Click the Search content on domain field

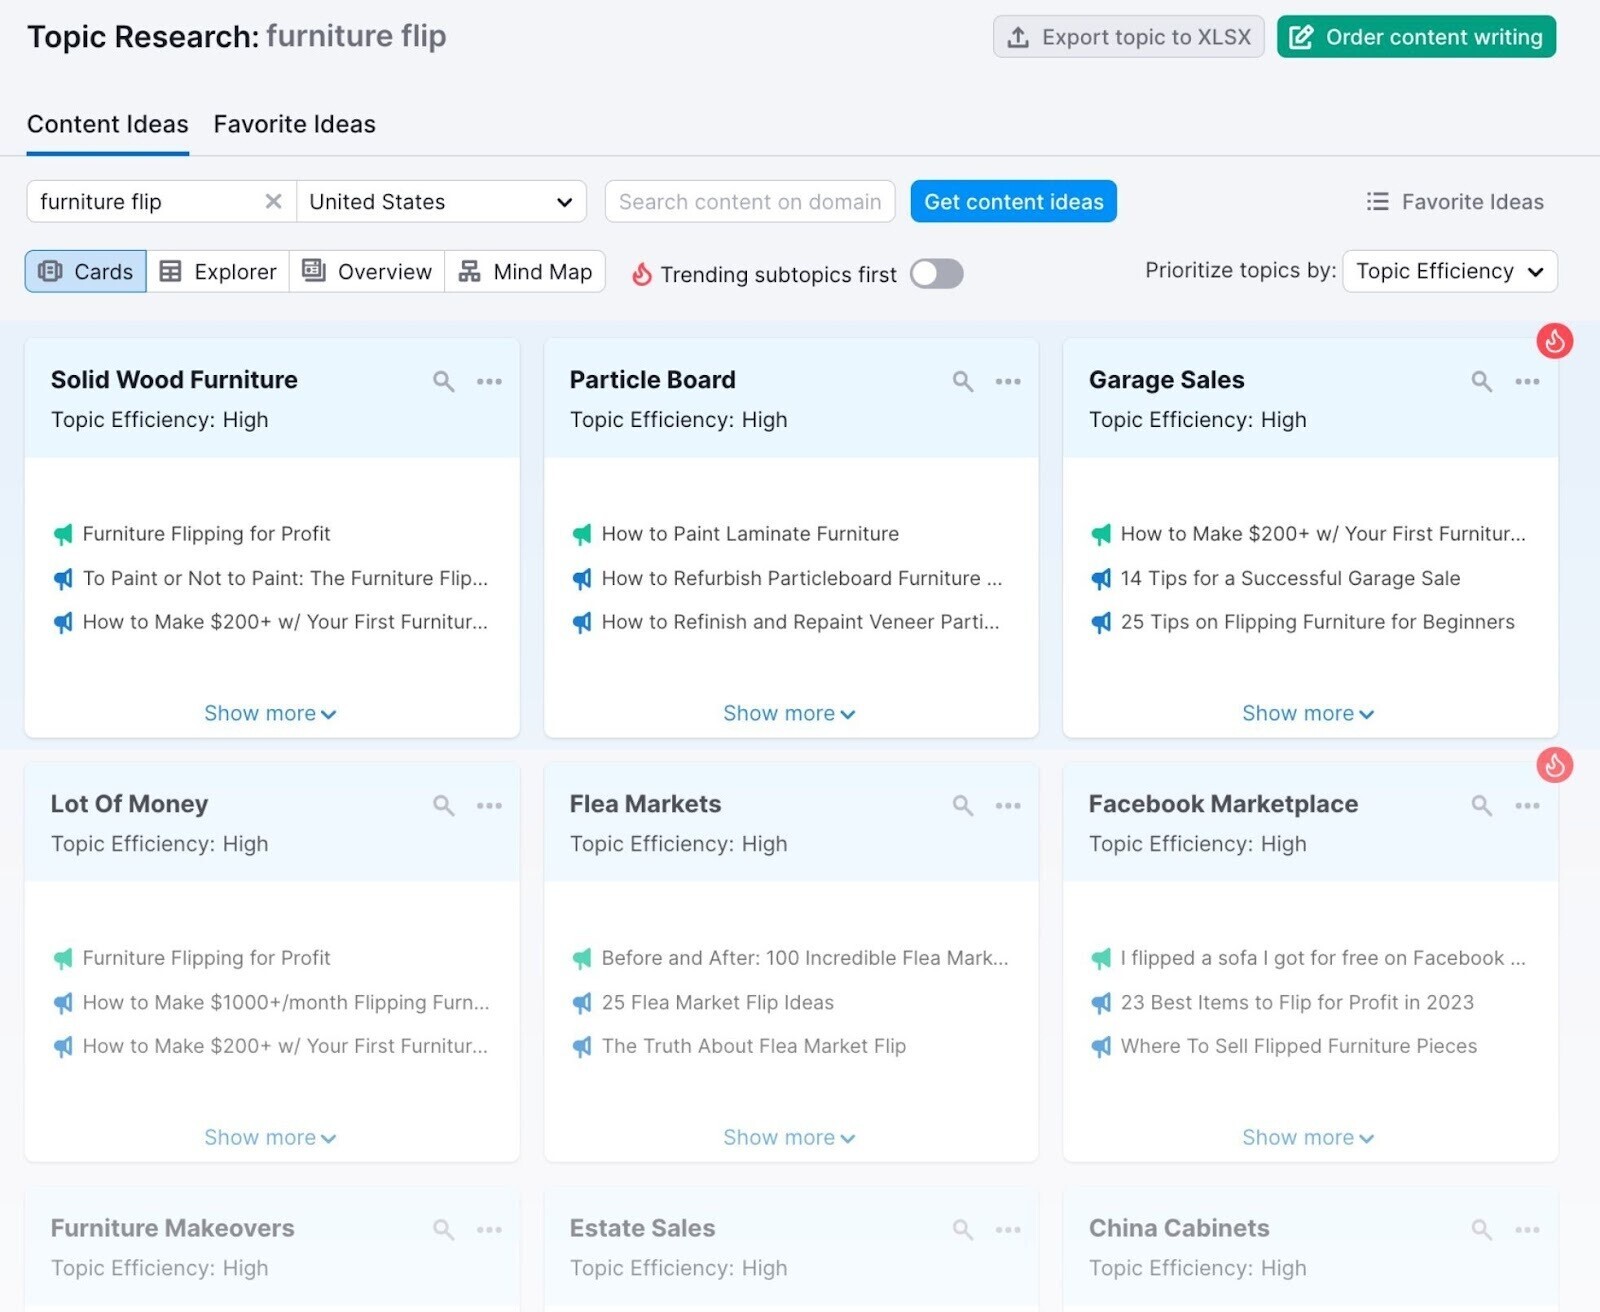[749, 202]
